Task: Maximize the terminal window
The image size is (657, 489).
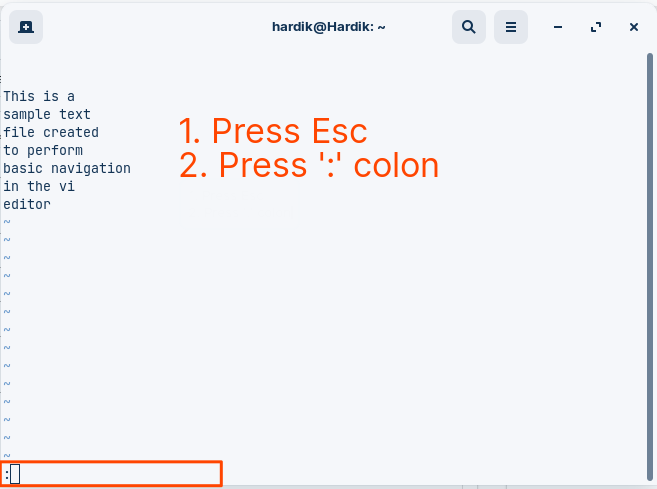Action: click(596, 27)
